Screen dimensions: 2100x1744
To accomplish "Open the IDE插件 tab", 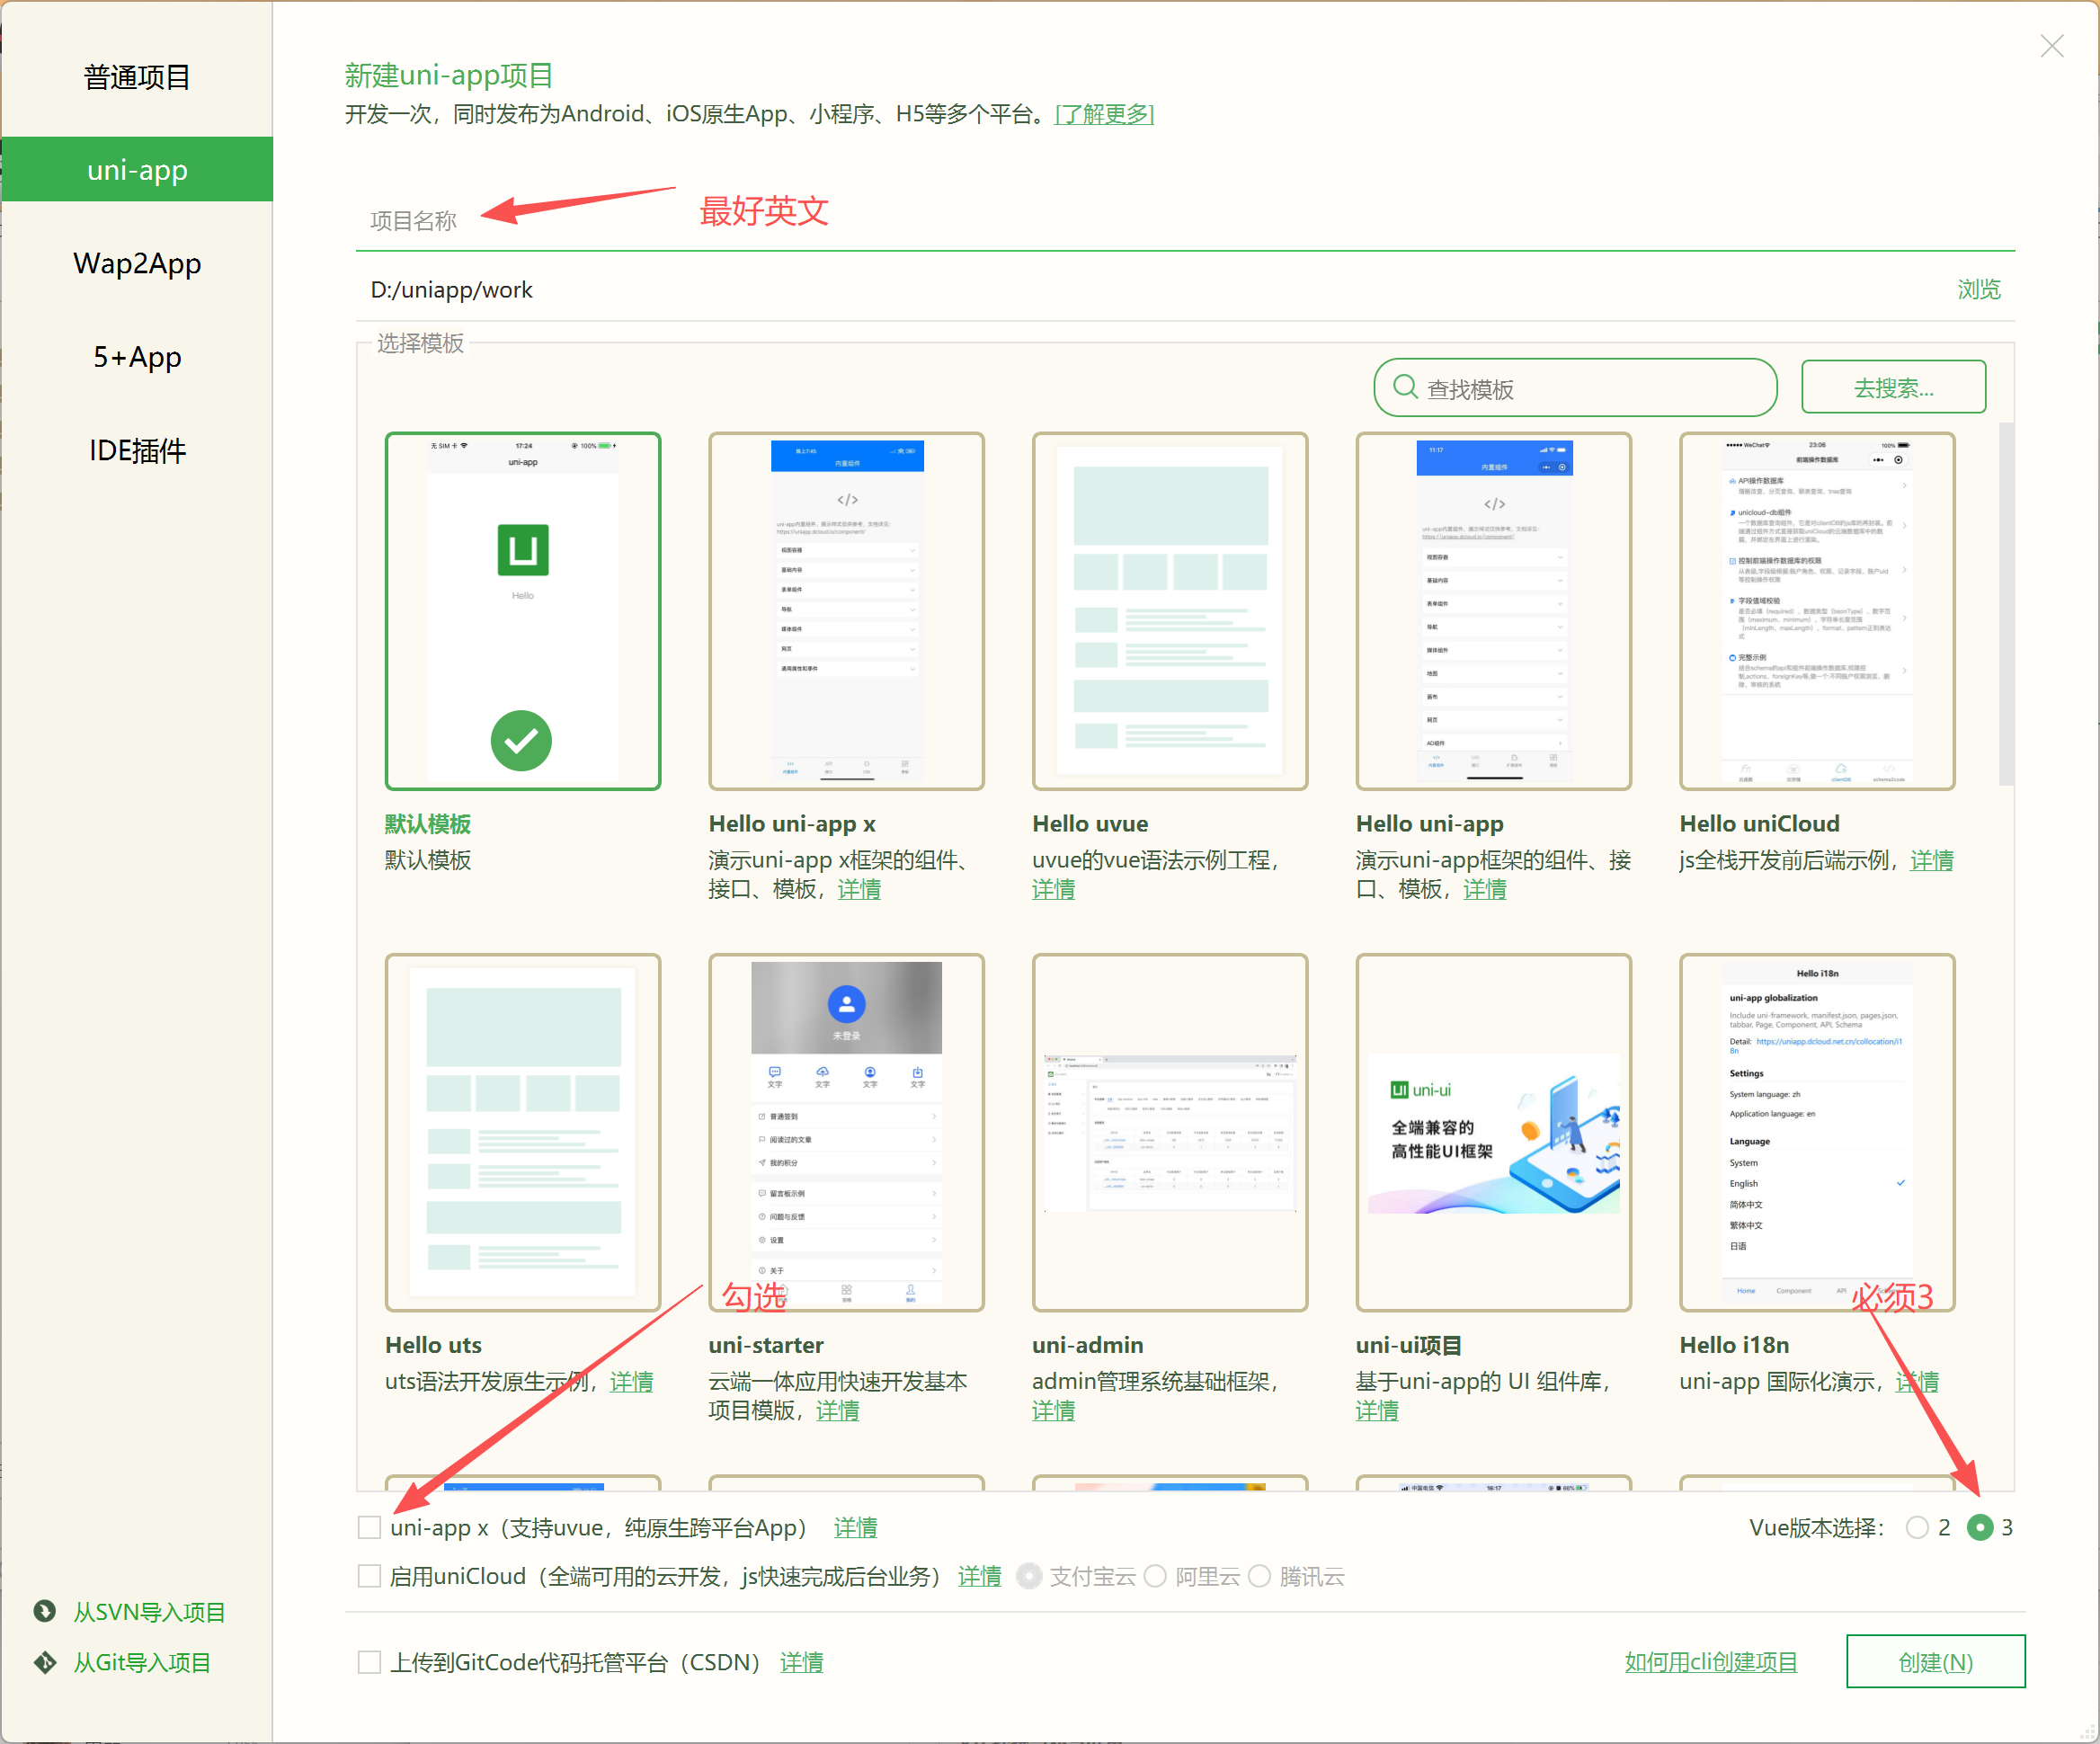I will click(137, 450).
